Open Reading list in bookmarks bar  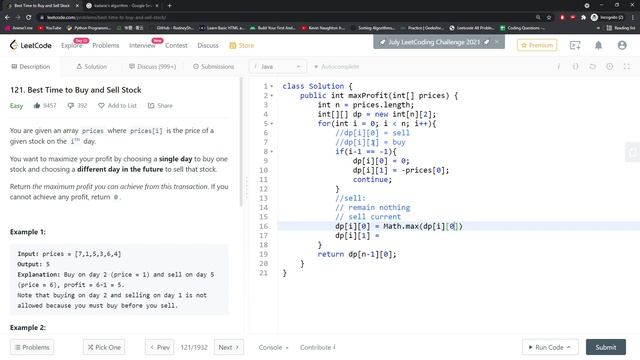[x=621, y=28]
